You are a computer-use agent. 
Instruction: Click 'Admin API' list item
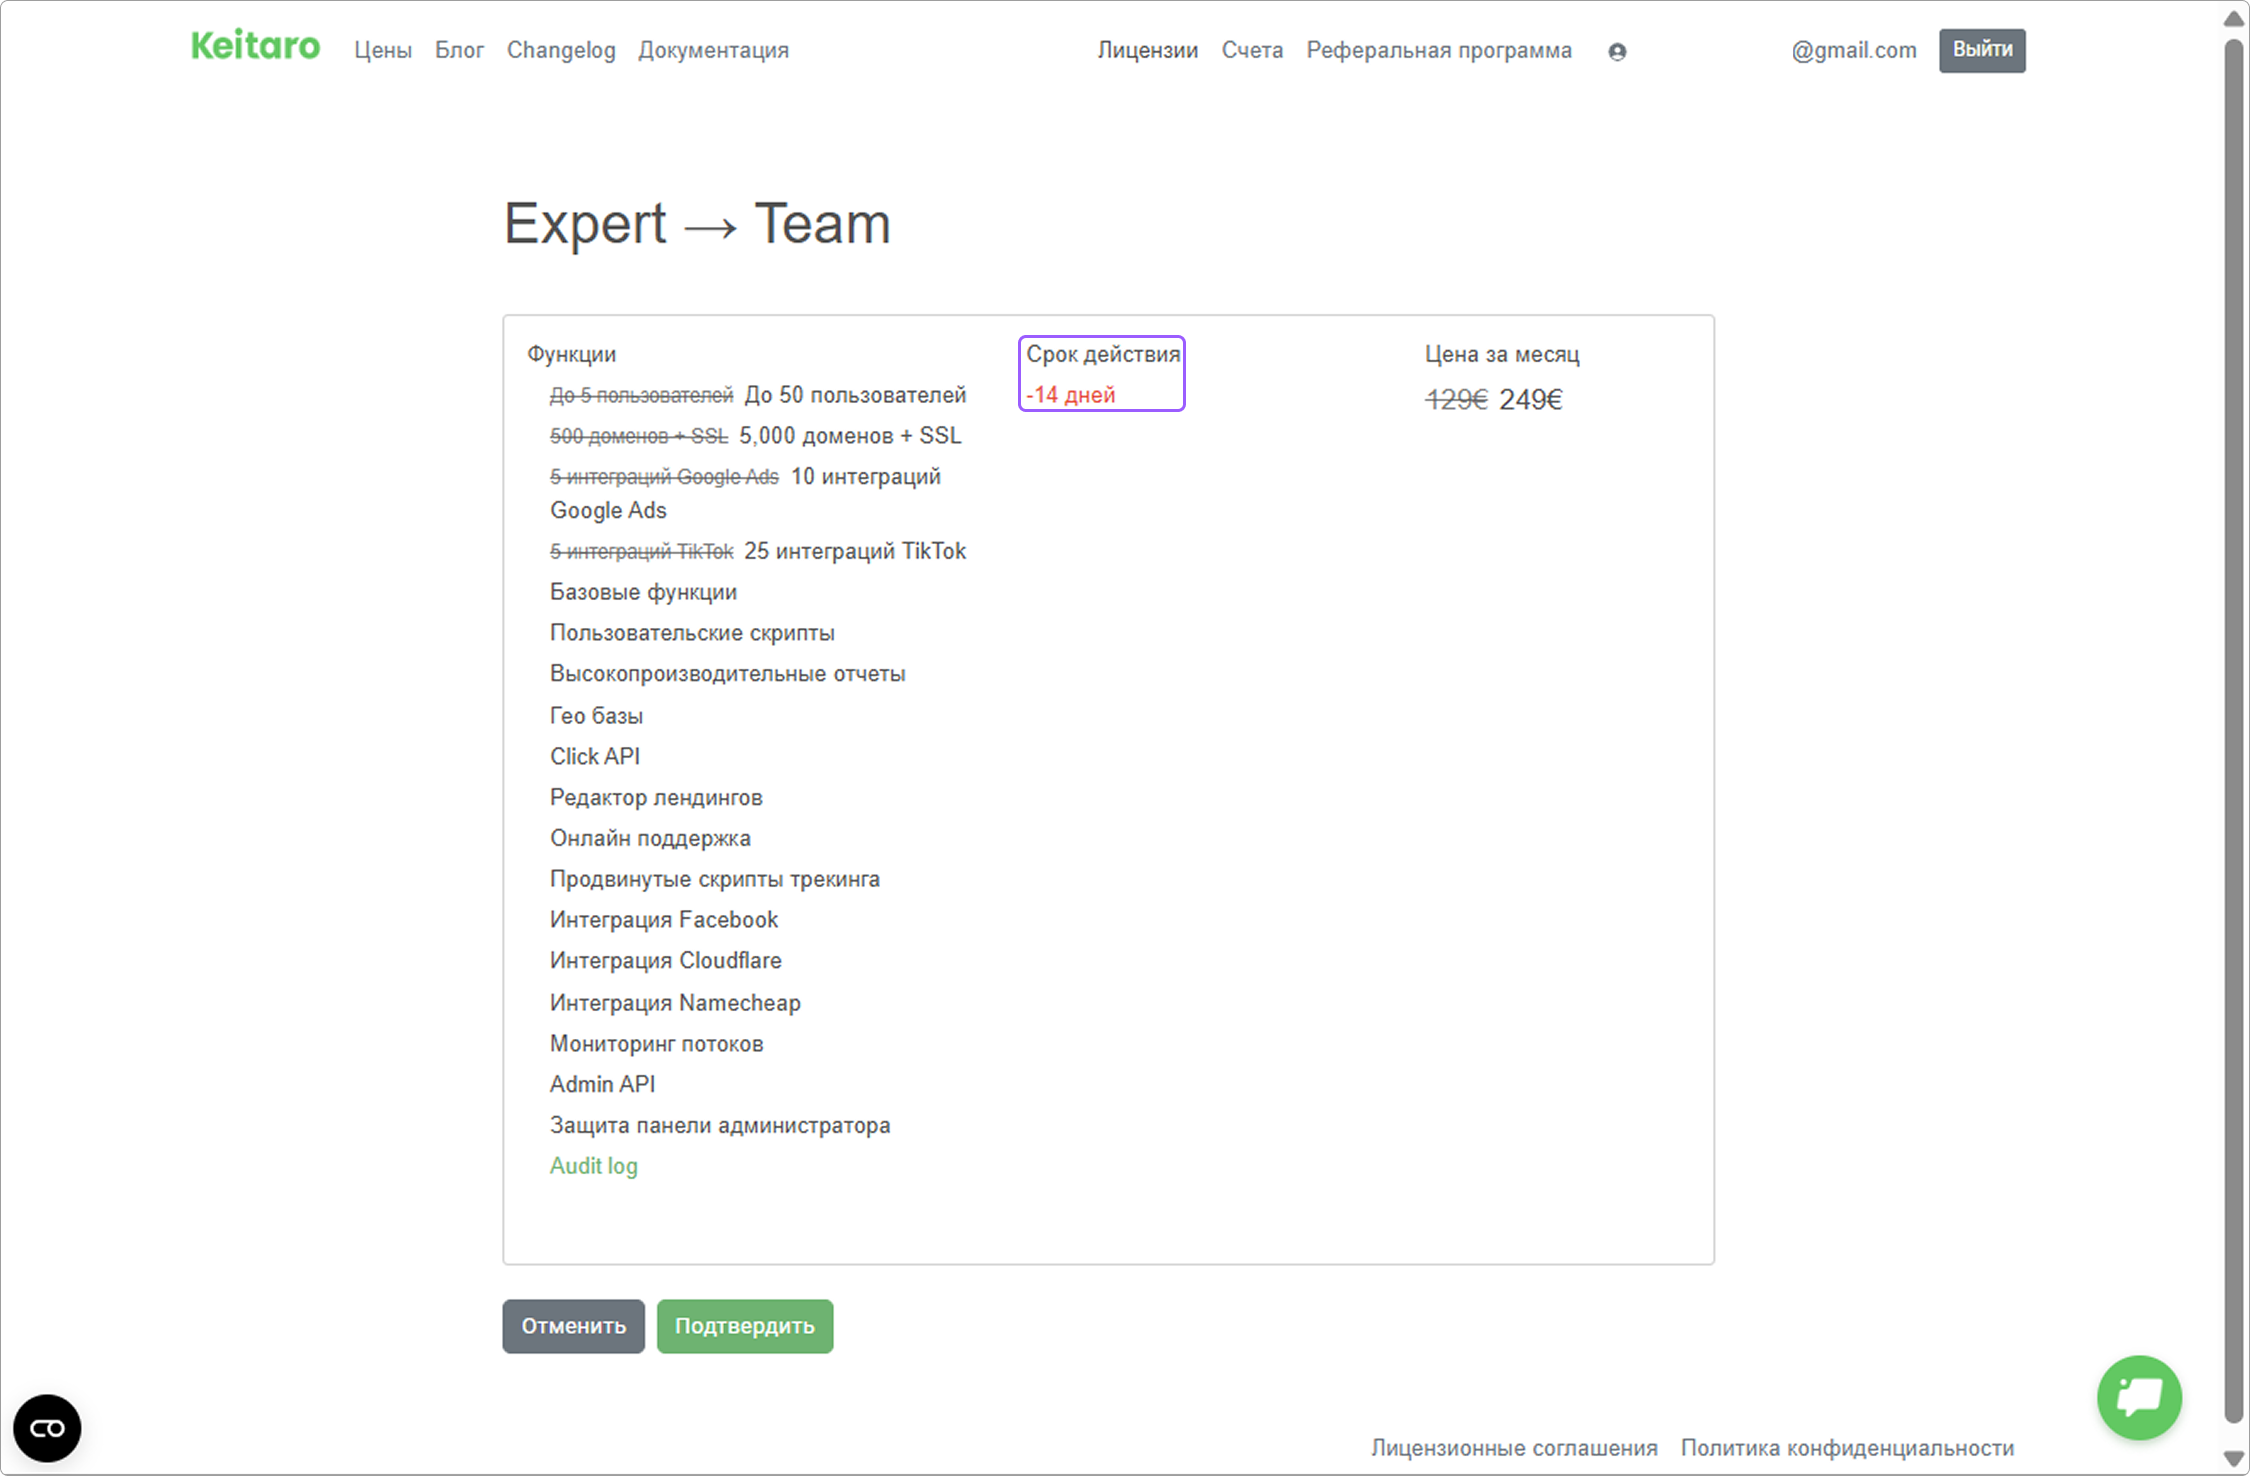[603, 1085]
